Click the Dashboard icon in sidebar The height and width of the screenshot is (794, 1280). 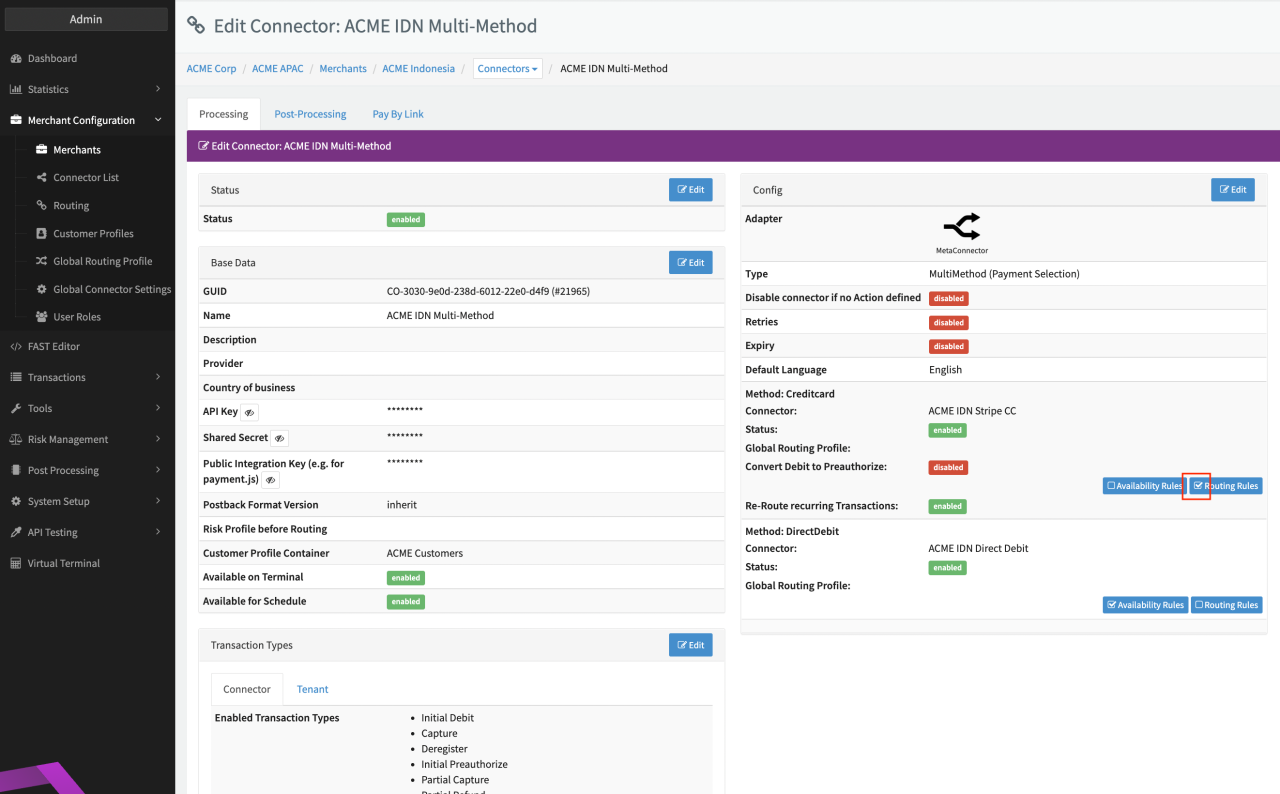[x=16, y=59]
